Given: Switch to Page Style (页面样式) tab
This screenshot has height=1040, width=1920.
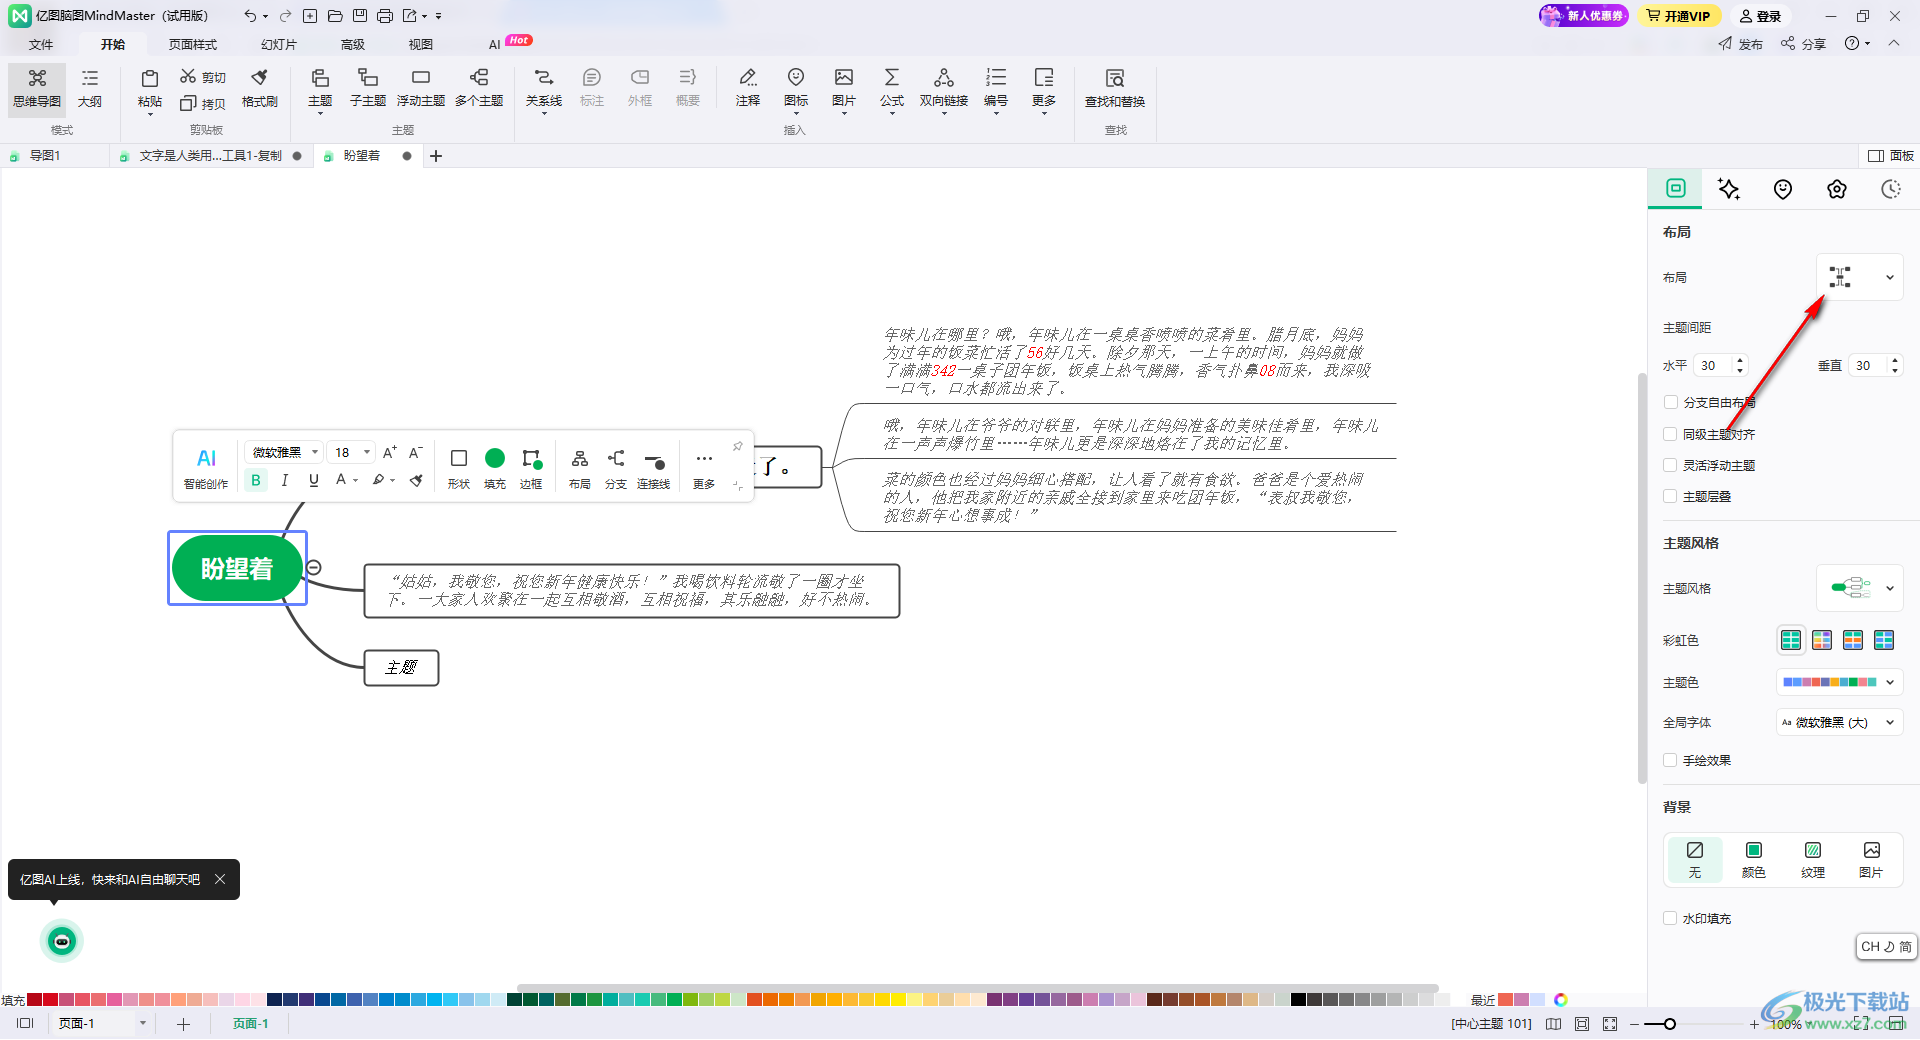Looking at the screenshot, I should click(x=193, y=44).
